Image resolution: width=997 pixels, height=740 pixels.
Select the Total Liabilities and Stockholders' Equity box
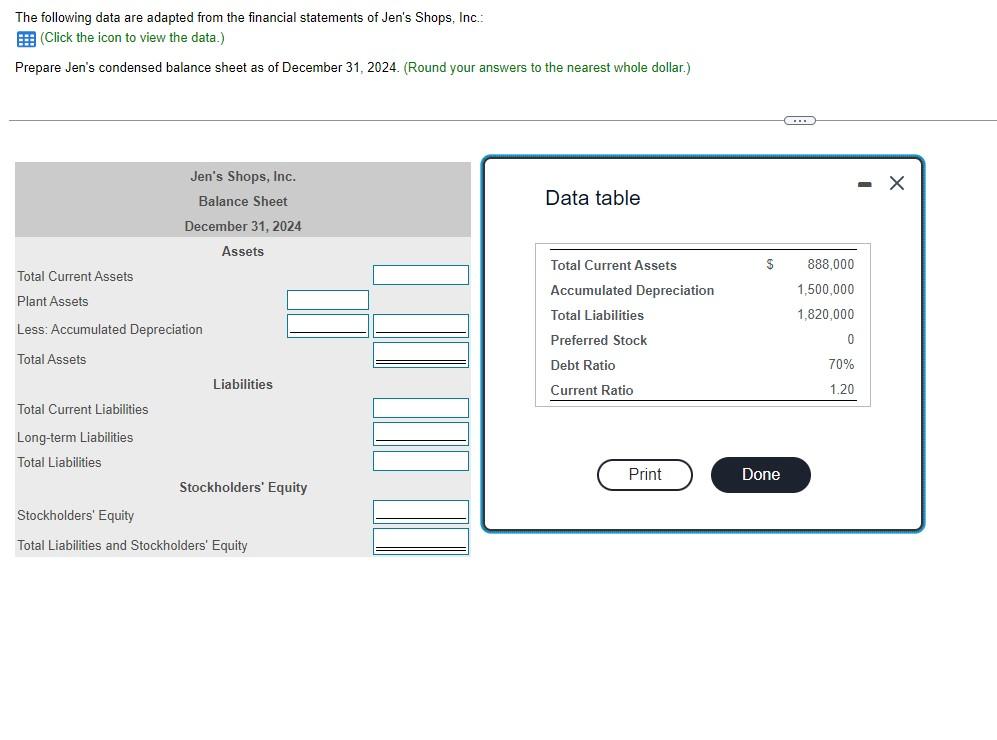pos(420,540)
